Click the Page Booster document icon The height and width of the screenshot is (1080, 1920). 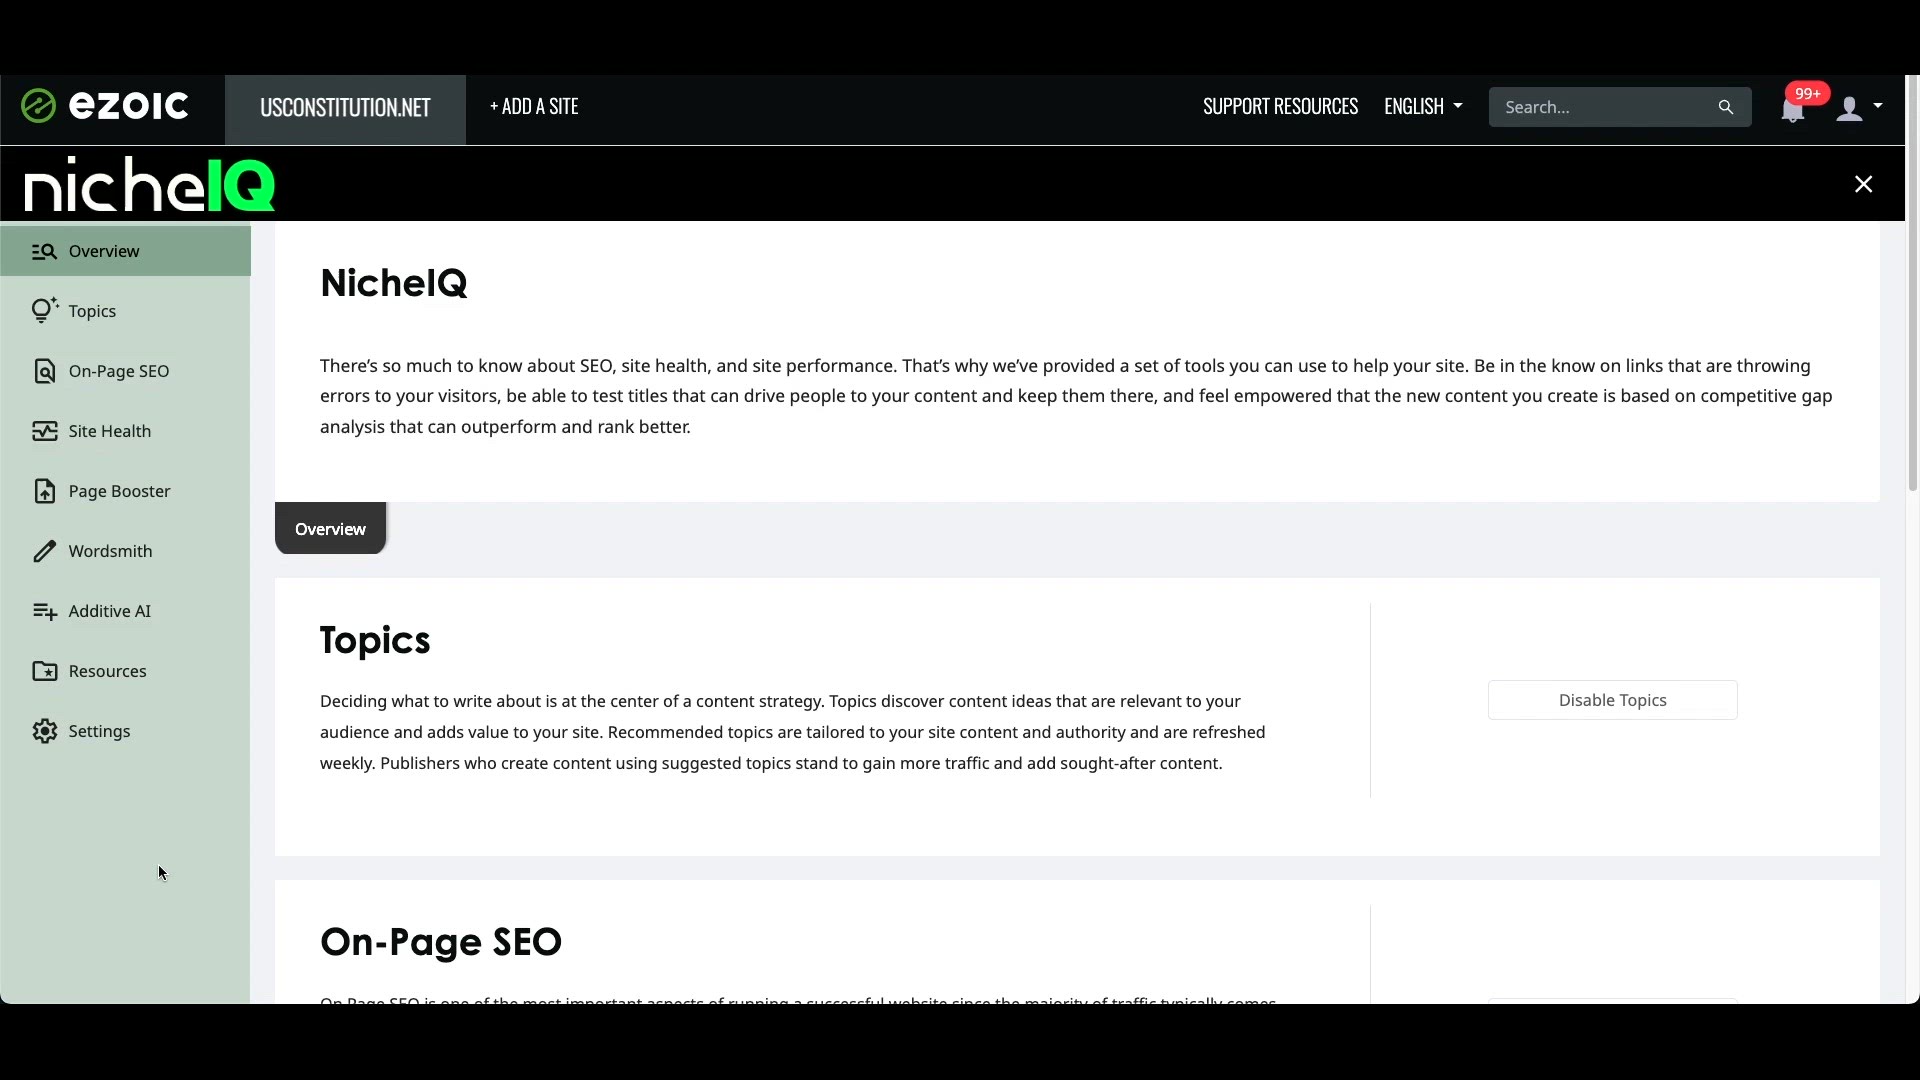point(44,491)
